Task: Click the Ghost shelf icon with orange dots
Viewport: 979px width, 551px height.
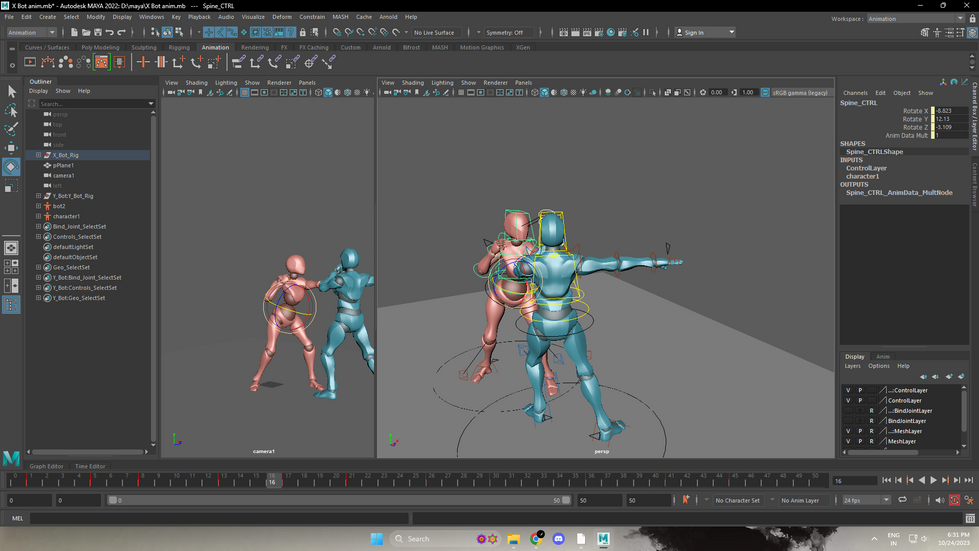Action: [66, 62]
